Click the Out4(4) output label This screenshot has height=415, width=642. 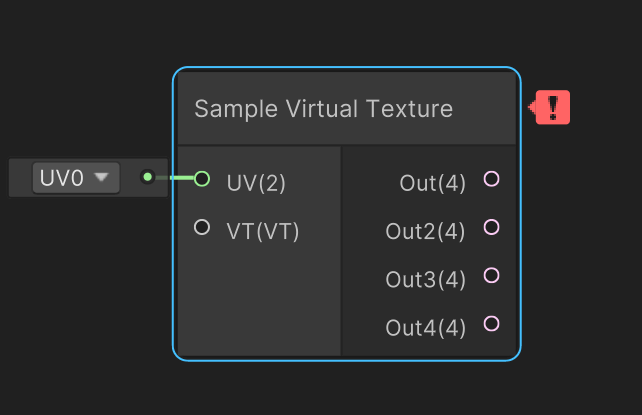click(425, 328)
